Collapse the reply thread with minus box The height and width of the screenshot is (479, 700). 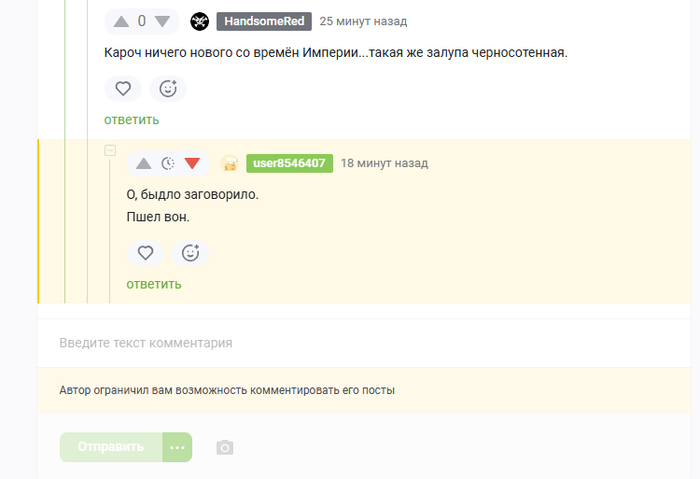coord(110,150)
